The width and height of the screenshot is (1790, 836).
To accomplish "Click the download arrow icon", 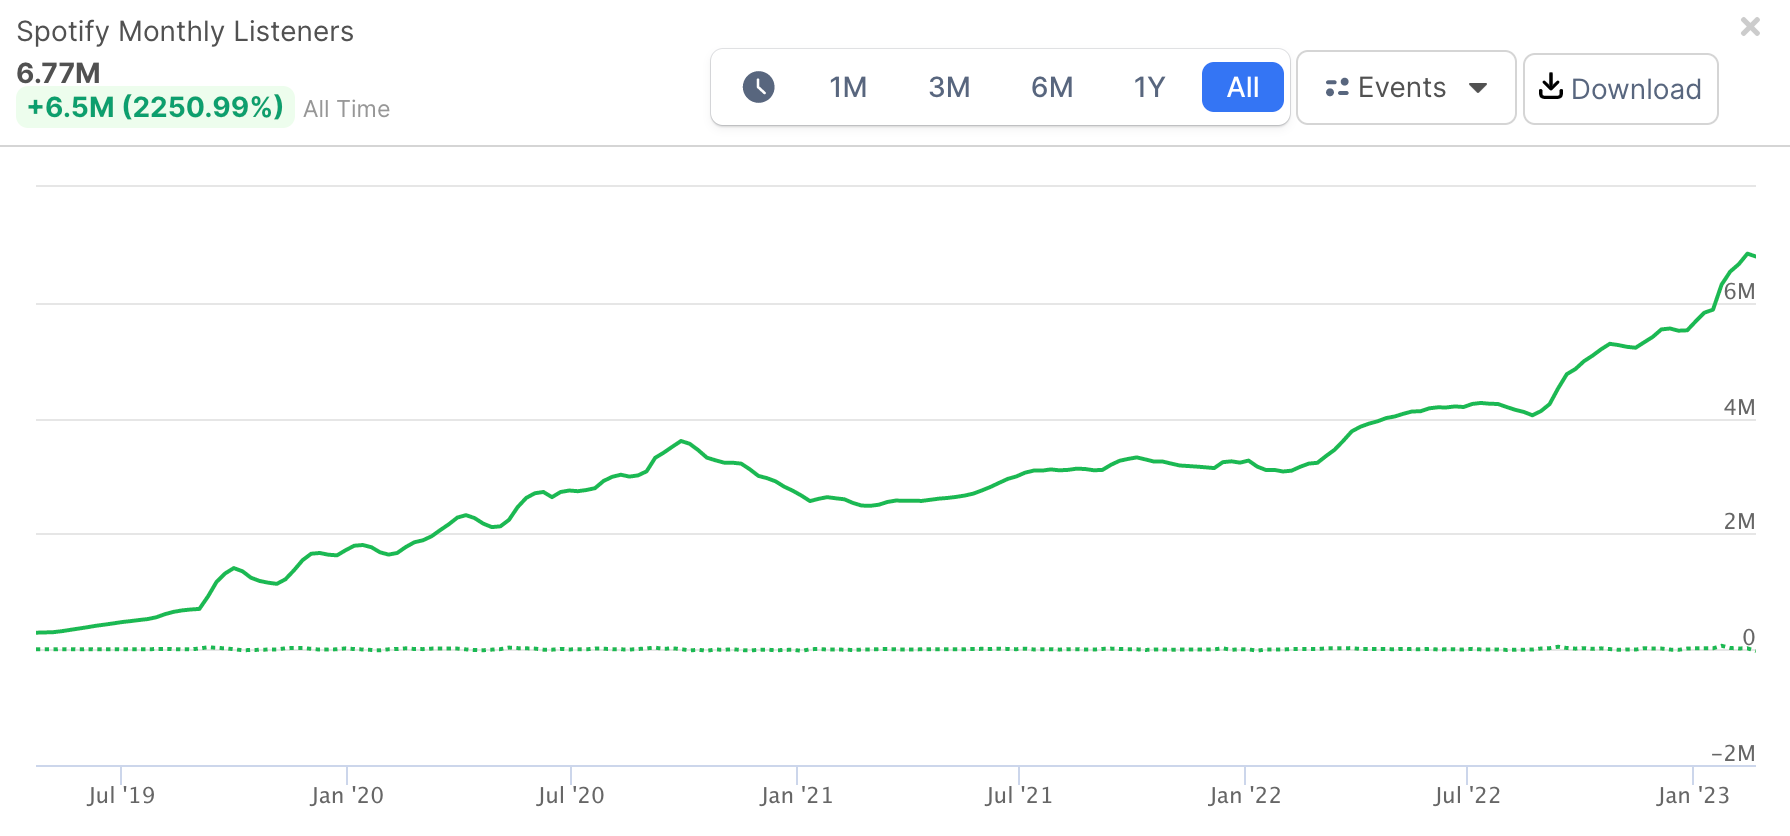I will click(x=1550, y=87).
